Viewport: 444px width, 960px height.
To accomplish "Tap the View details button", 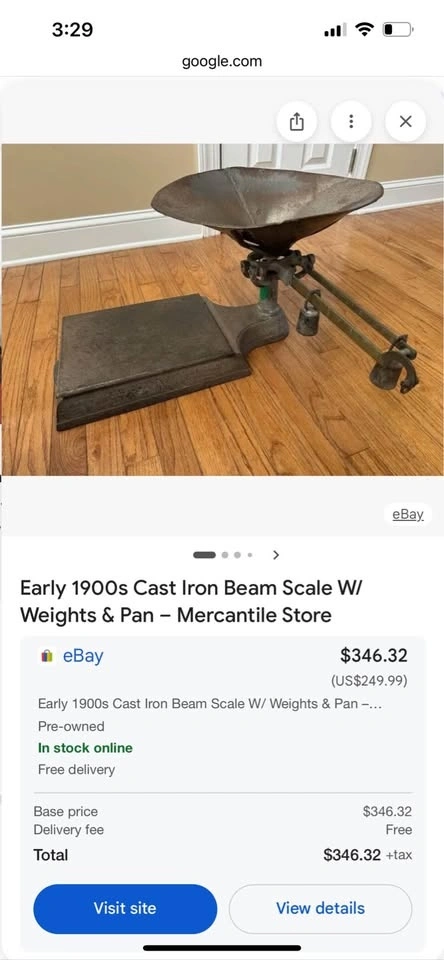I will [x=320, y=908].
